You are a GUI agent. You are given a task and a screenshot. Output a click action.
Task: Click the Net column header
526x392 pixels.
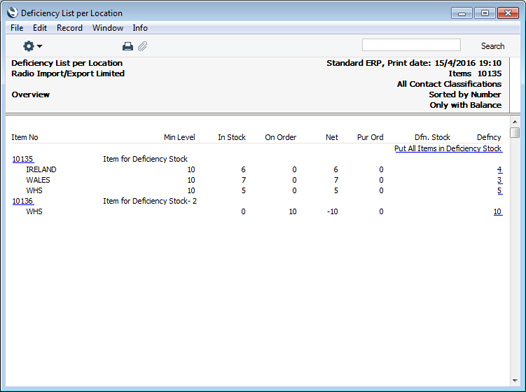coord(331,137)
